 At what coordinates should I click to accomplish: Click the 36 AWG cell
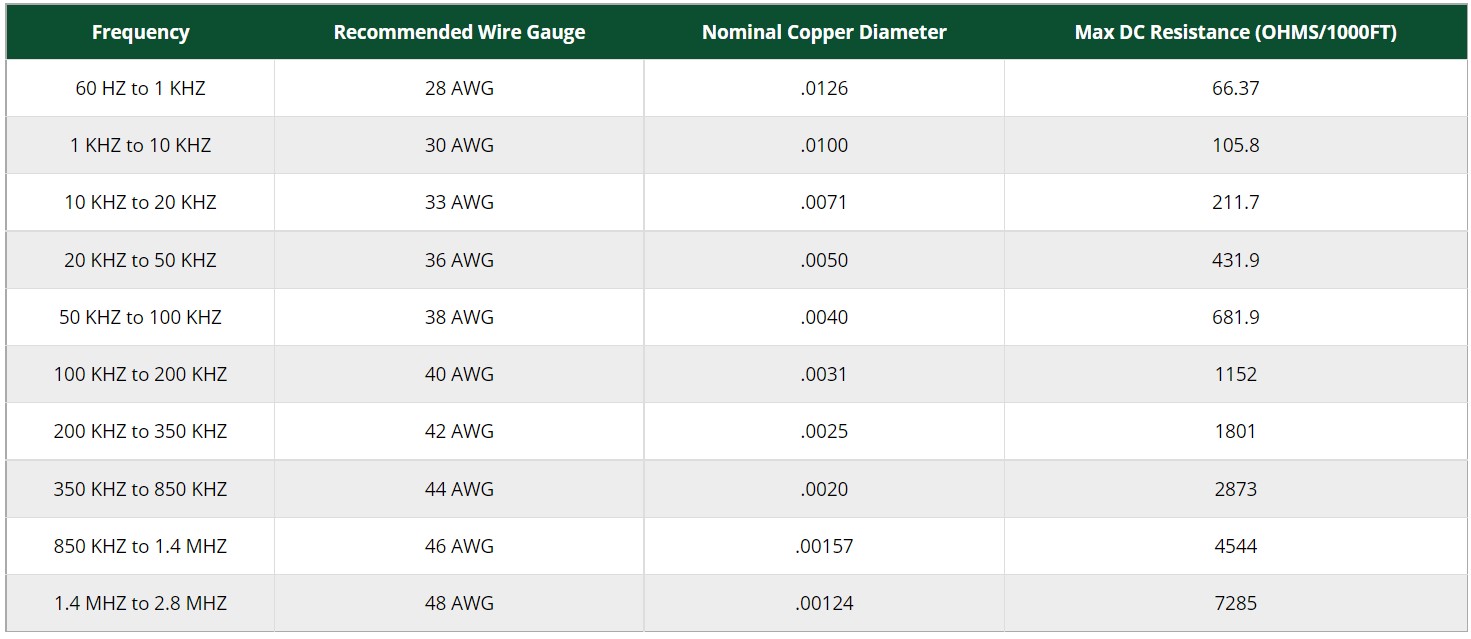(459, 260)
